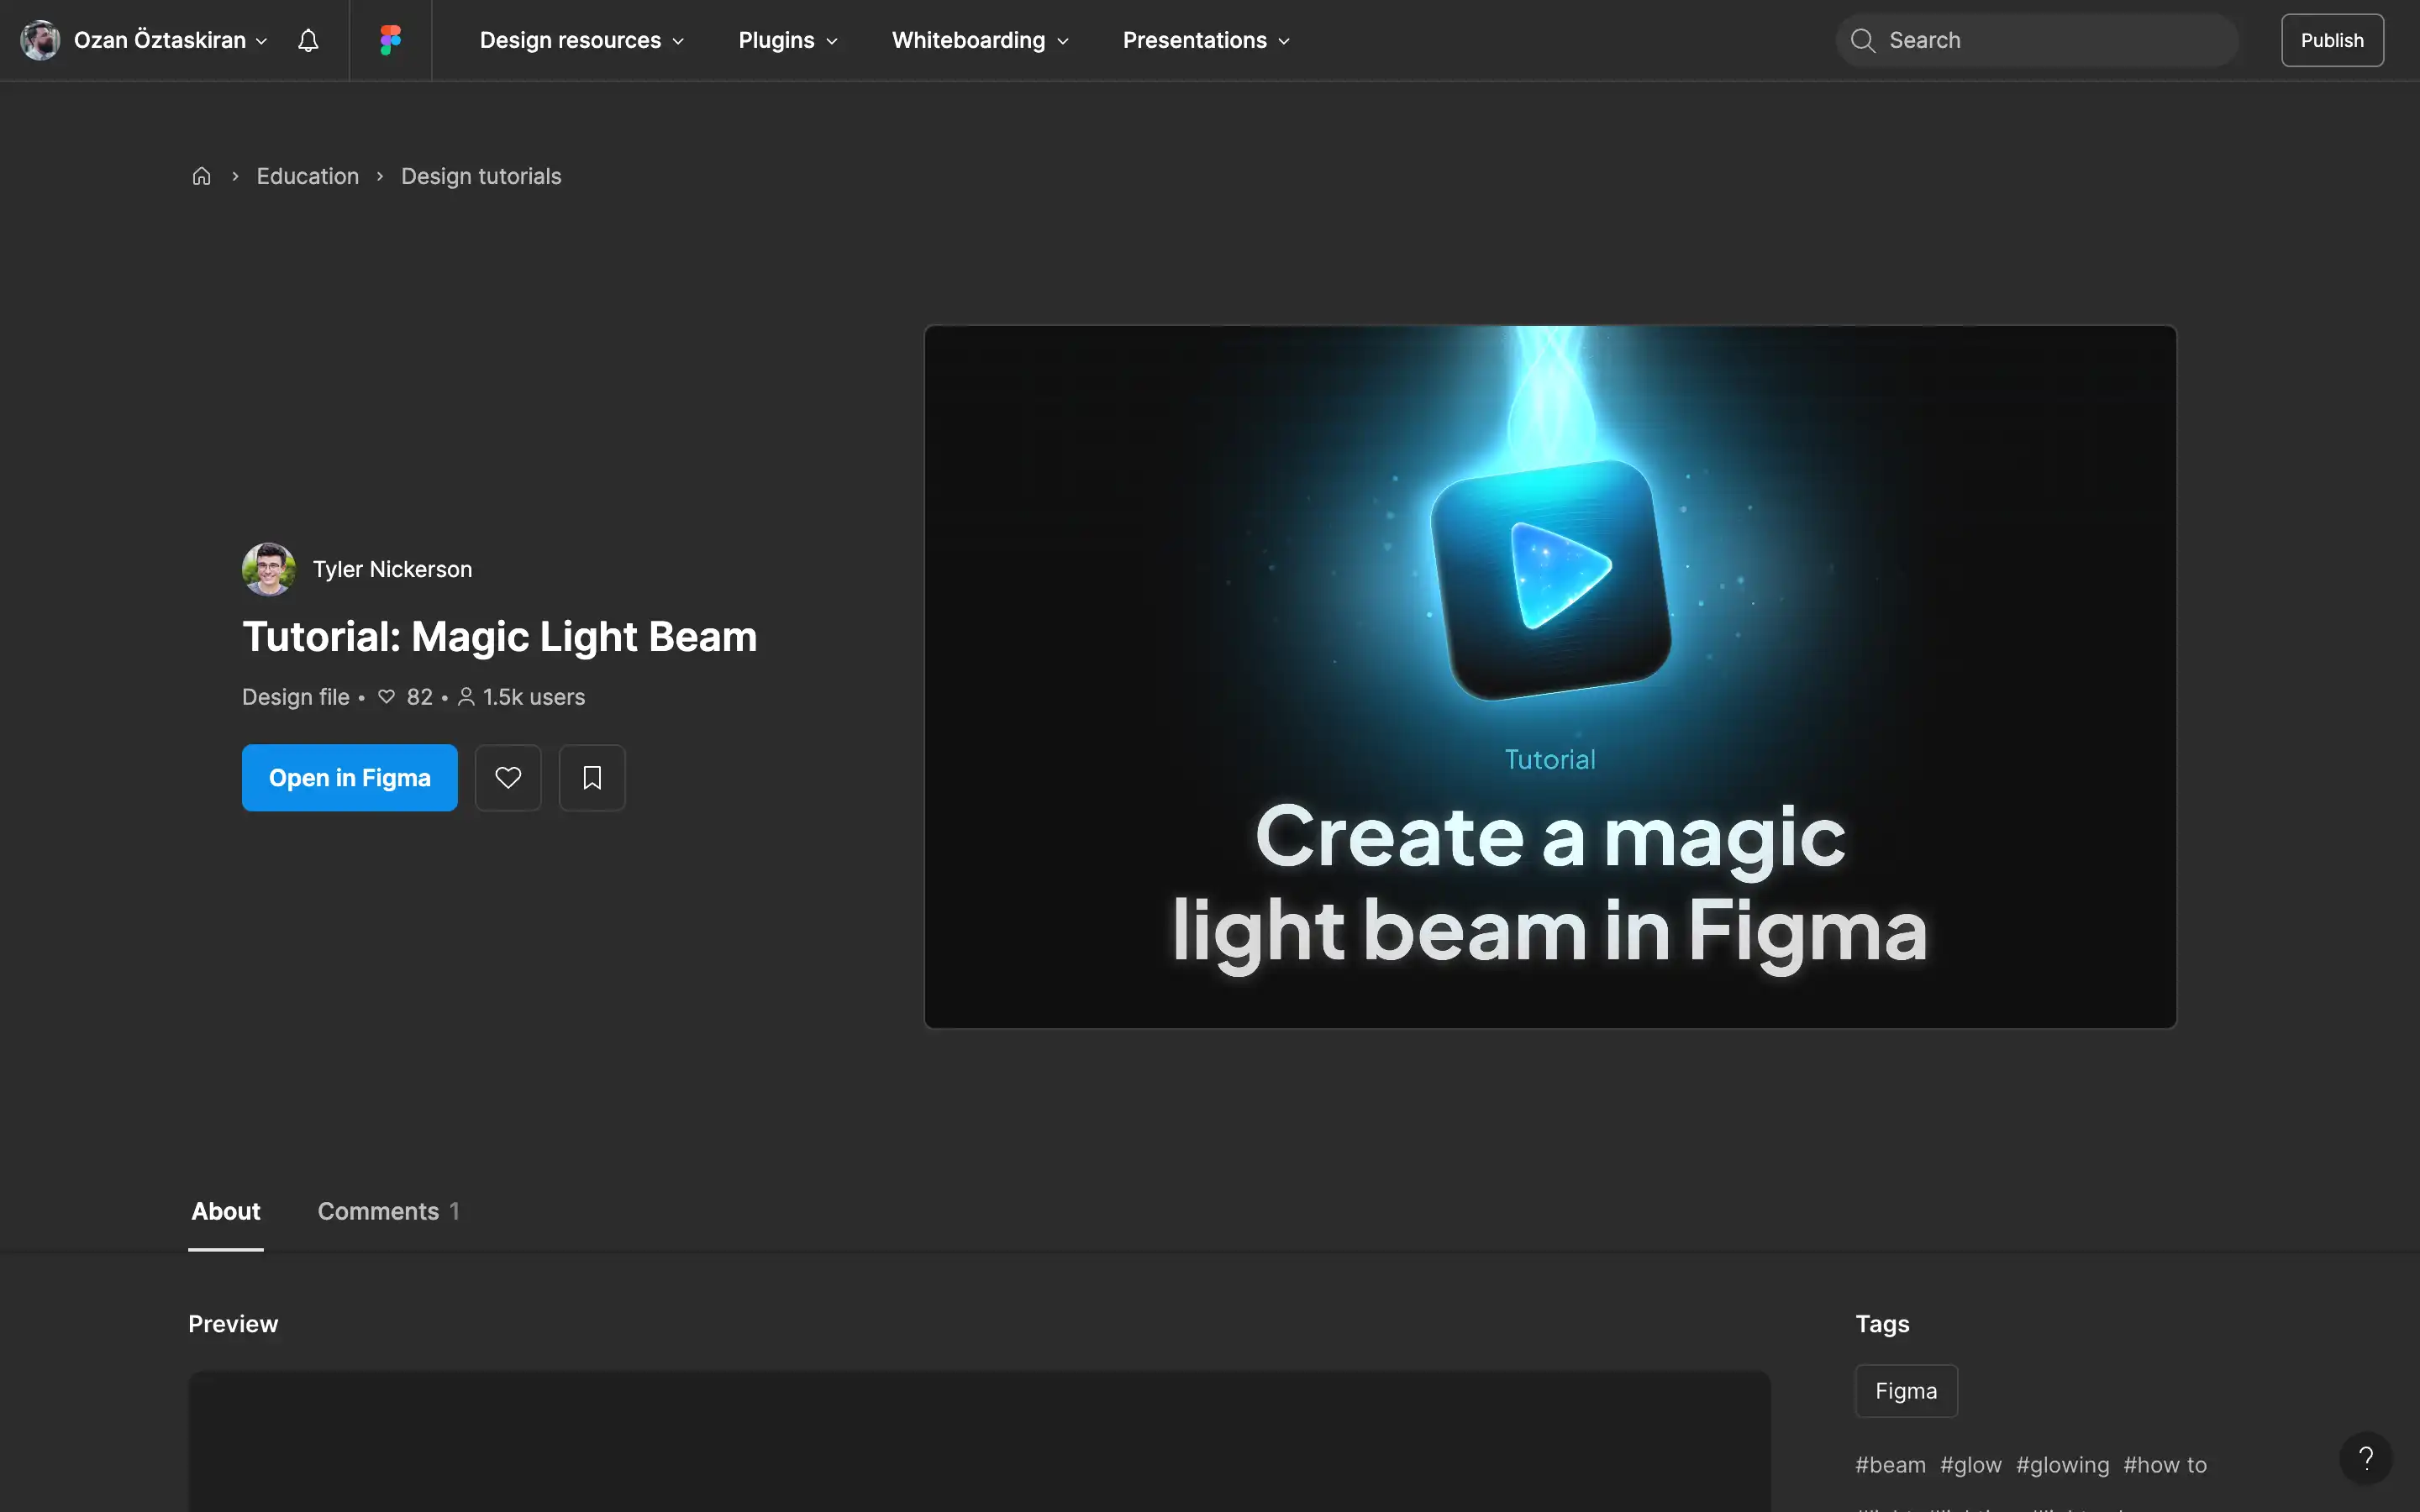Like the file with the heart button
2420x1512 pixels.
click(x=508, y=777)
